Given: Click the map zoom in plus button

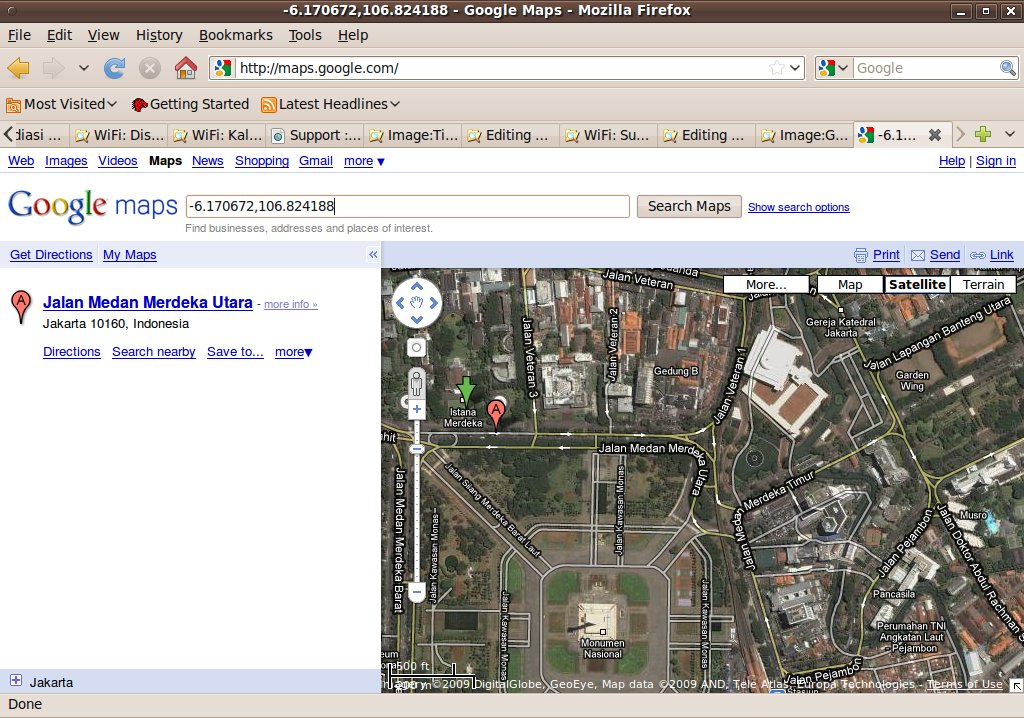Looking at the screenshot, I should click(x=417, y=410).
